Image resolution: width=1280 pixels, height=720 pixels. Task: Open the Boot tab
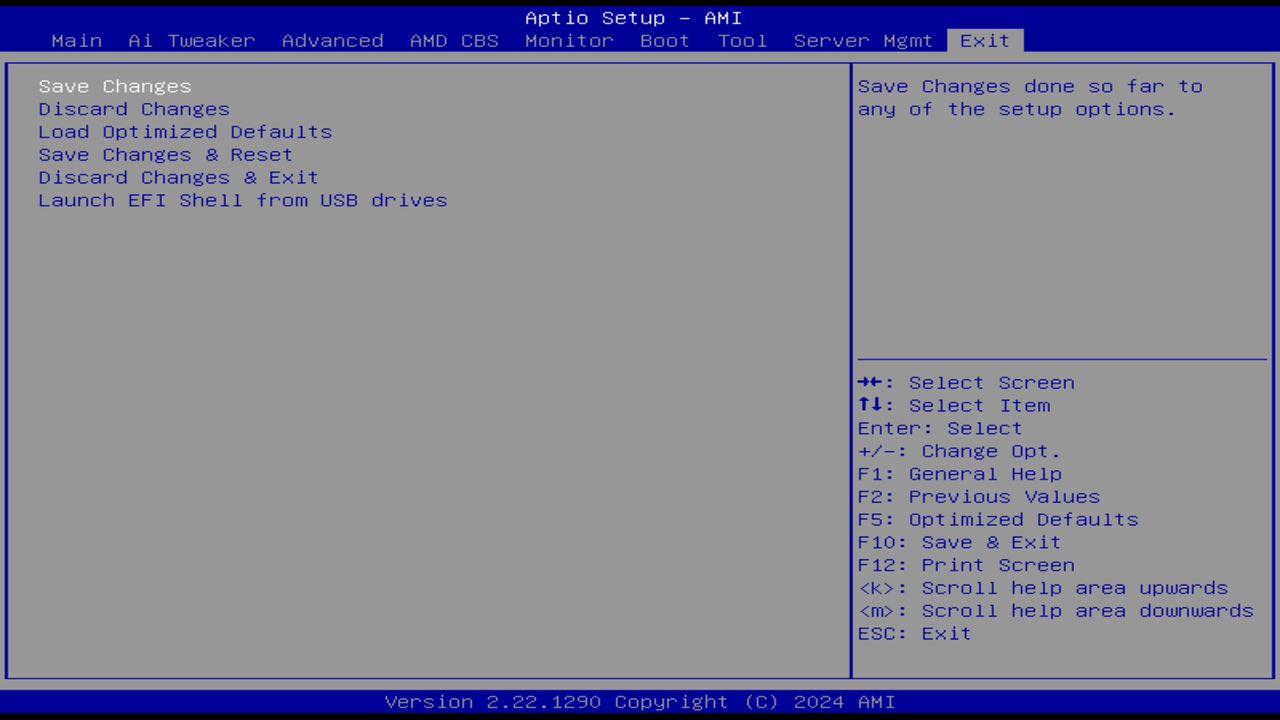665,41
